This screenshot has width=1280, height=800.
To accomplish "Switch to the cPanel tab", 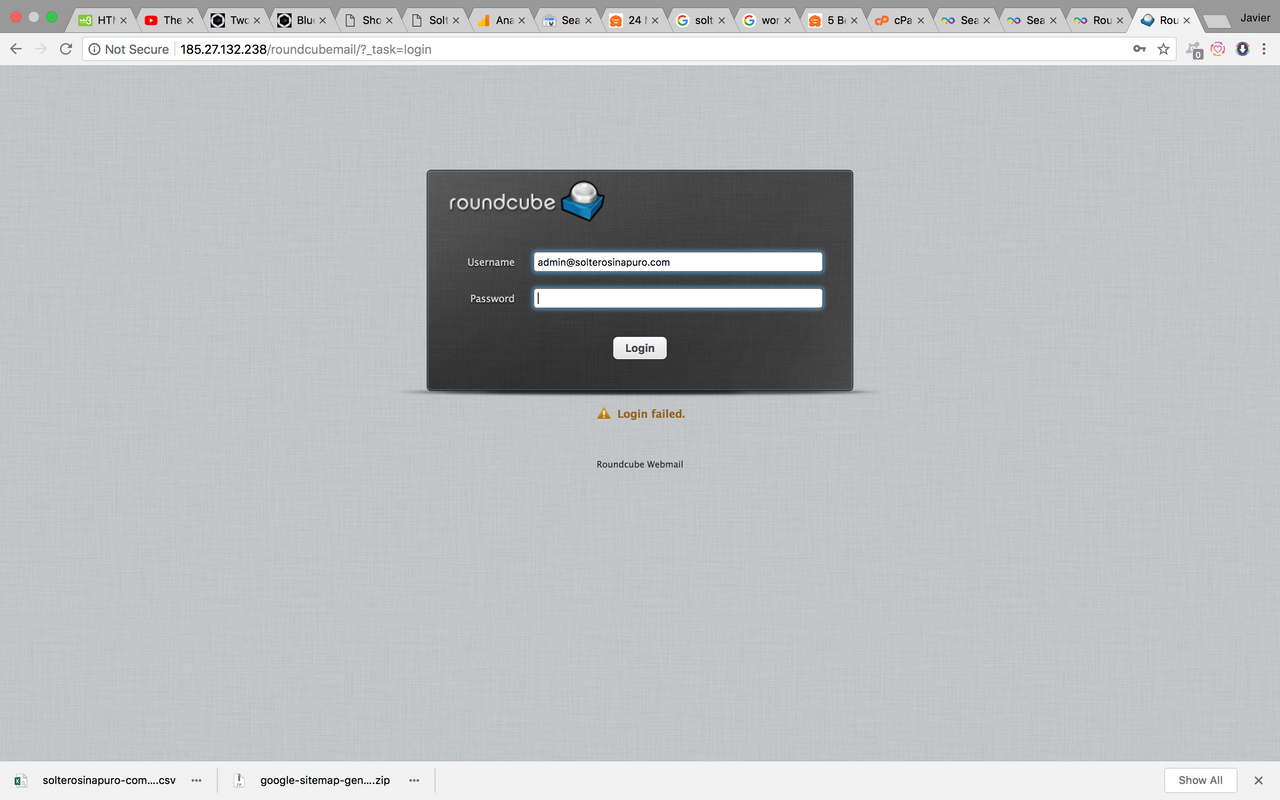I will click(x=895, y=20).
